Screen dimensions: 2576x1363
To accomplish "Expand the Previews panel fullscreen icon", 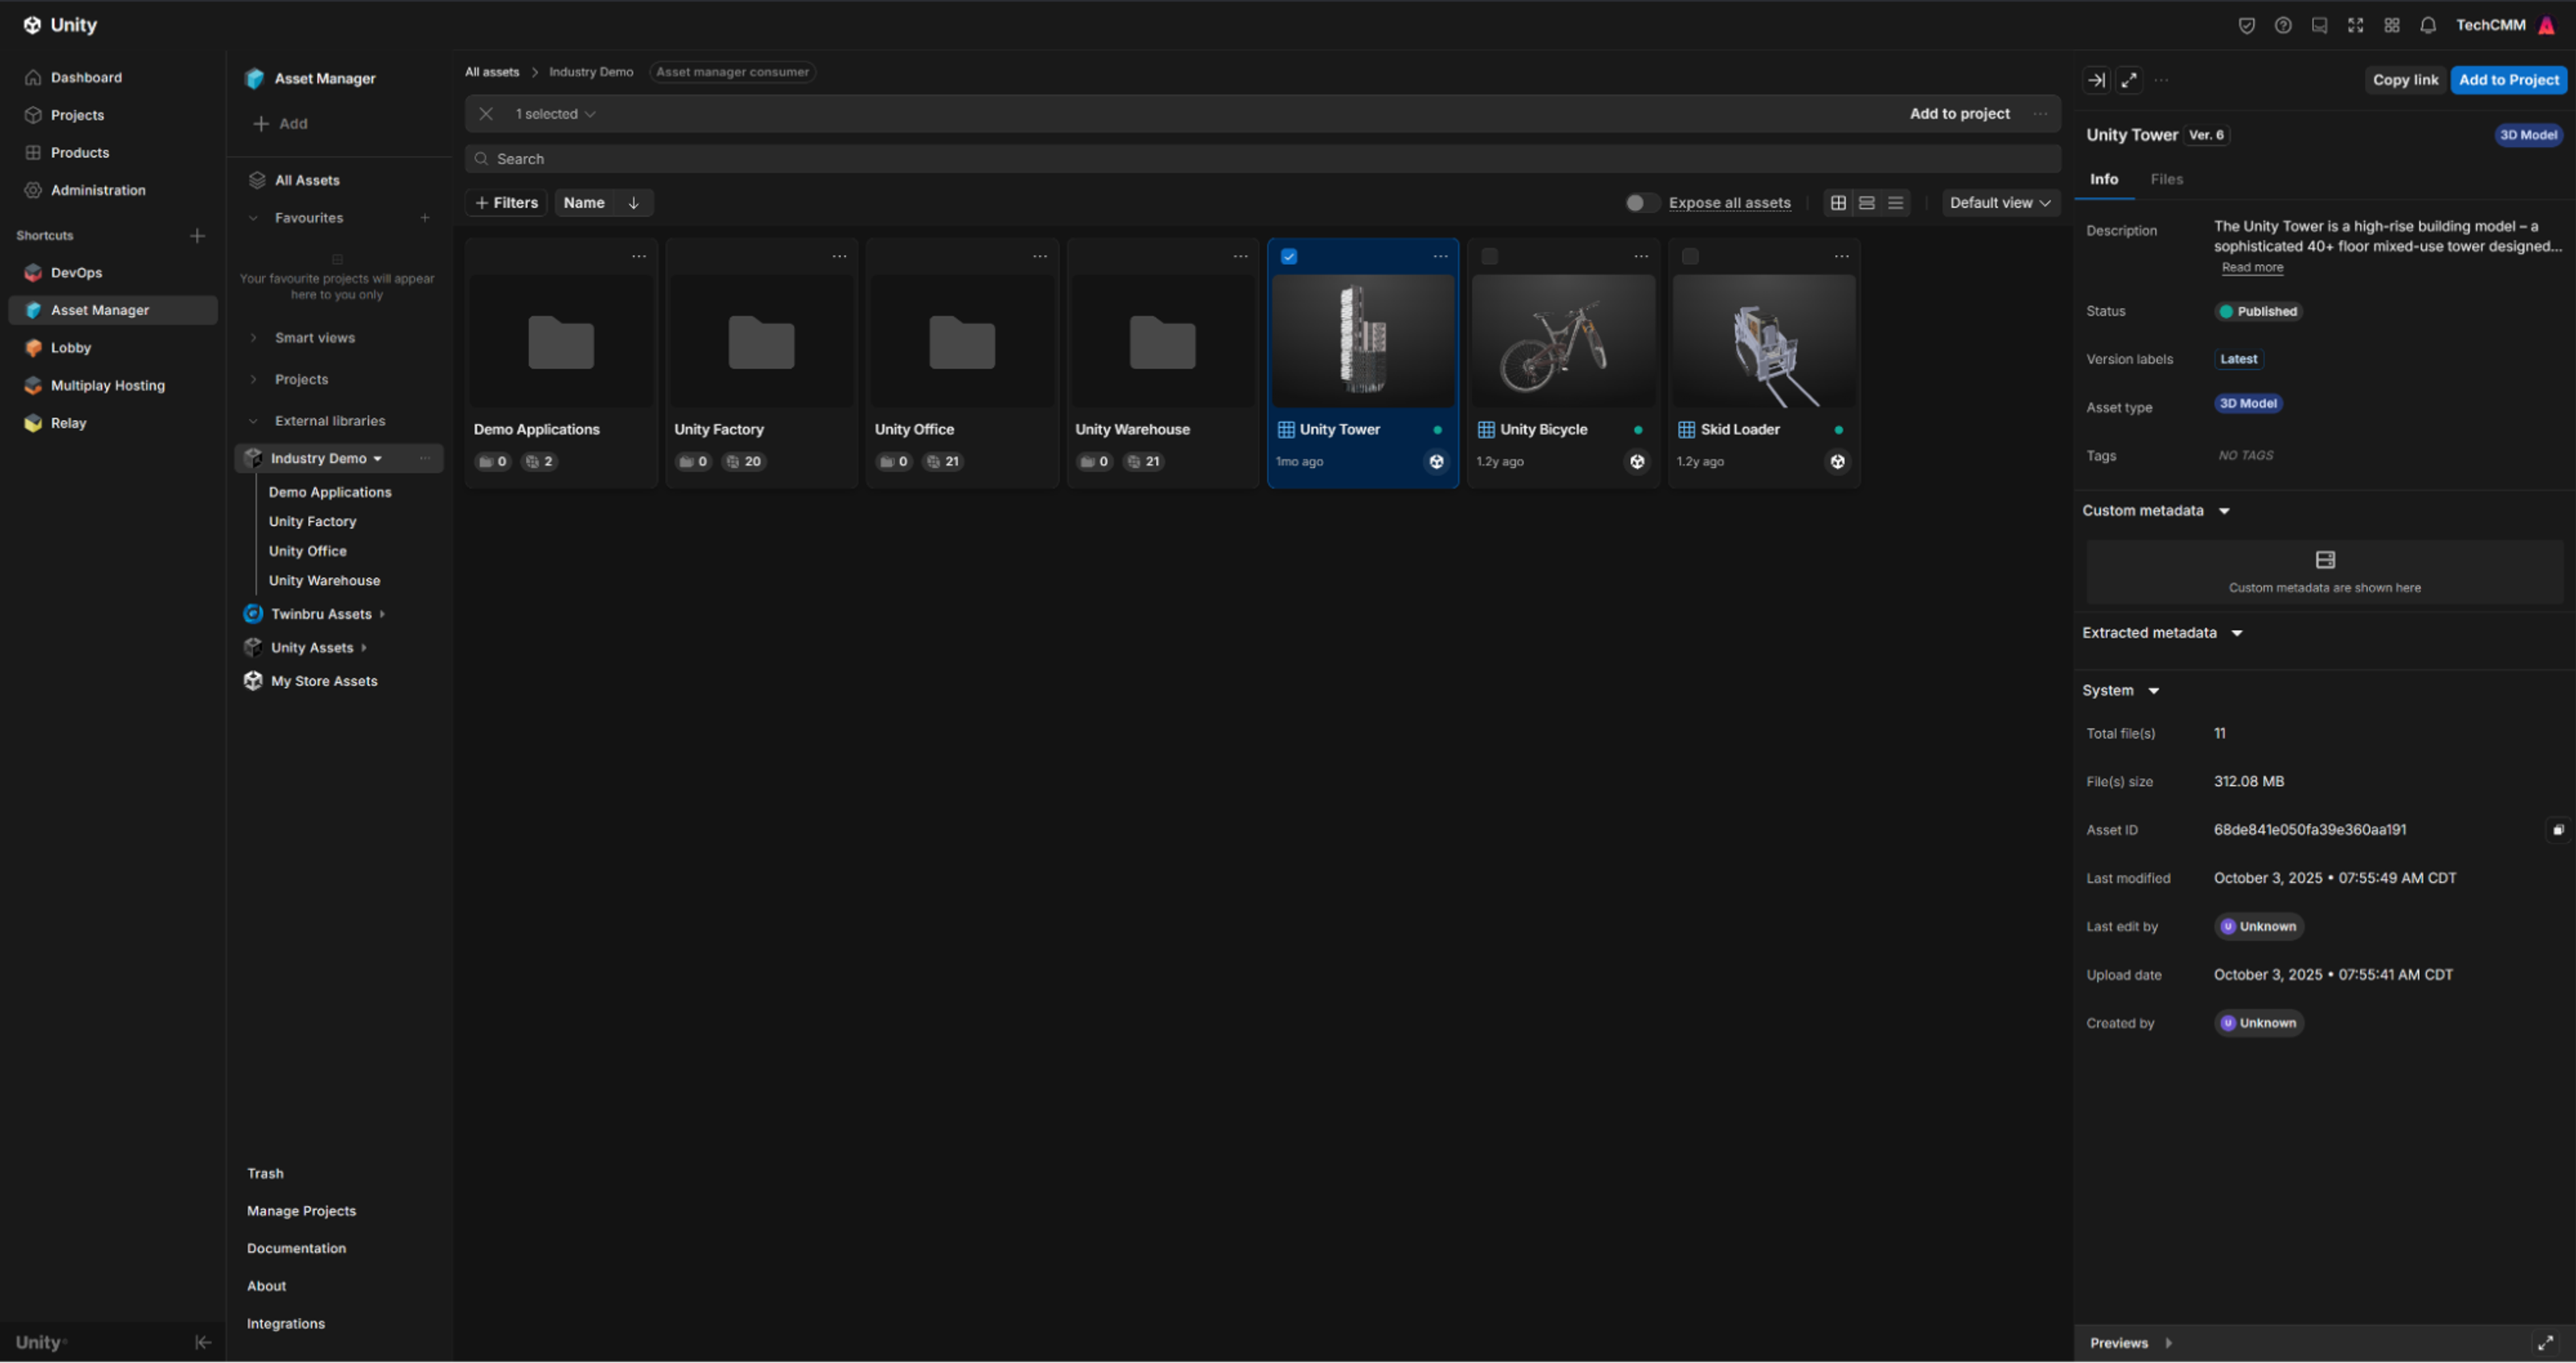I will pyautogui.click(x=2545, y=1343).
